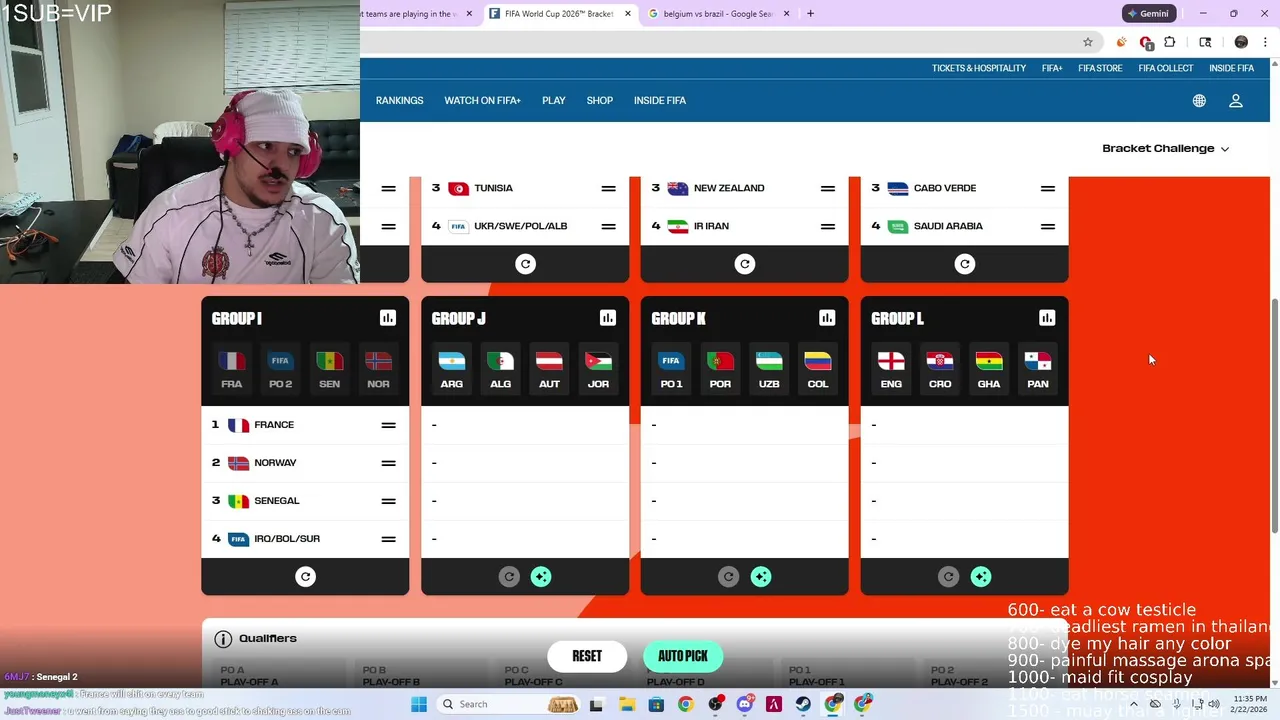This screenshot has width=1280, height=720.
Task: Click Tunisia row reorder handle
Action: pos(608,188)
